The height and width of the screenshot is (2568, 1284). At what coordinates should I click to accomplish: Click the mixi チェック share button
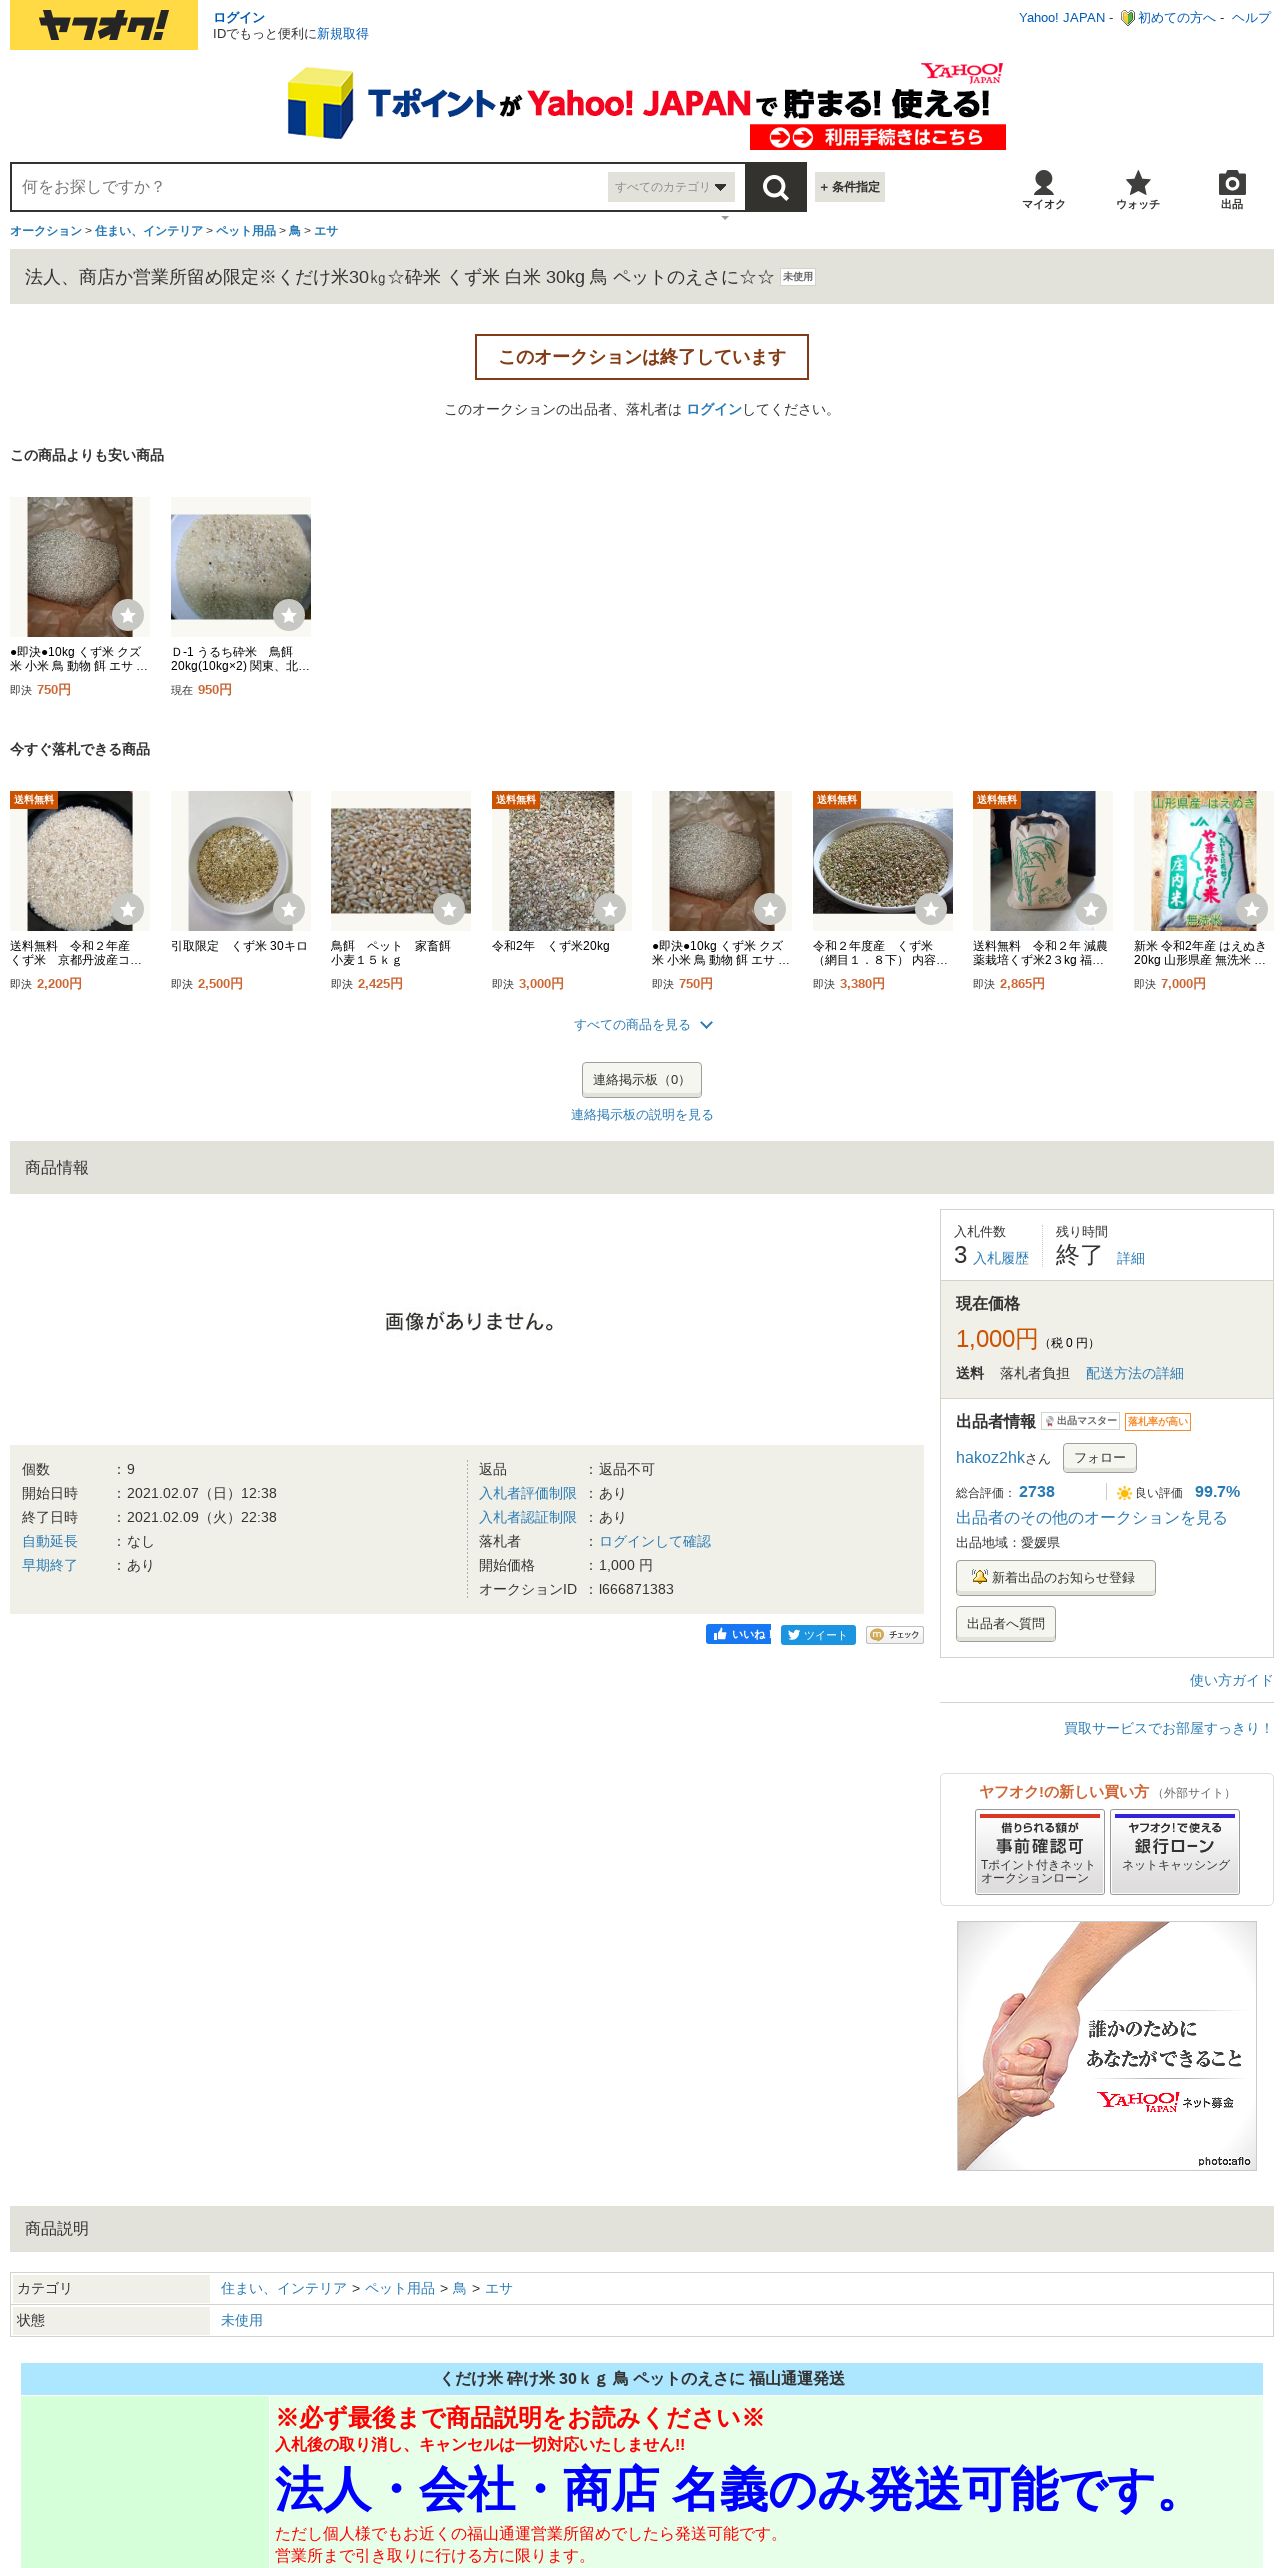[894, 1634]
